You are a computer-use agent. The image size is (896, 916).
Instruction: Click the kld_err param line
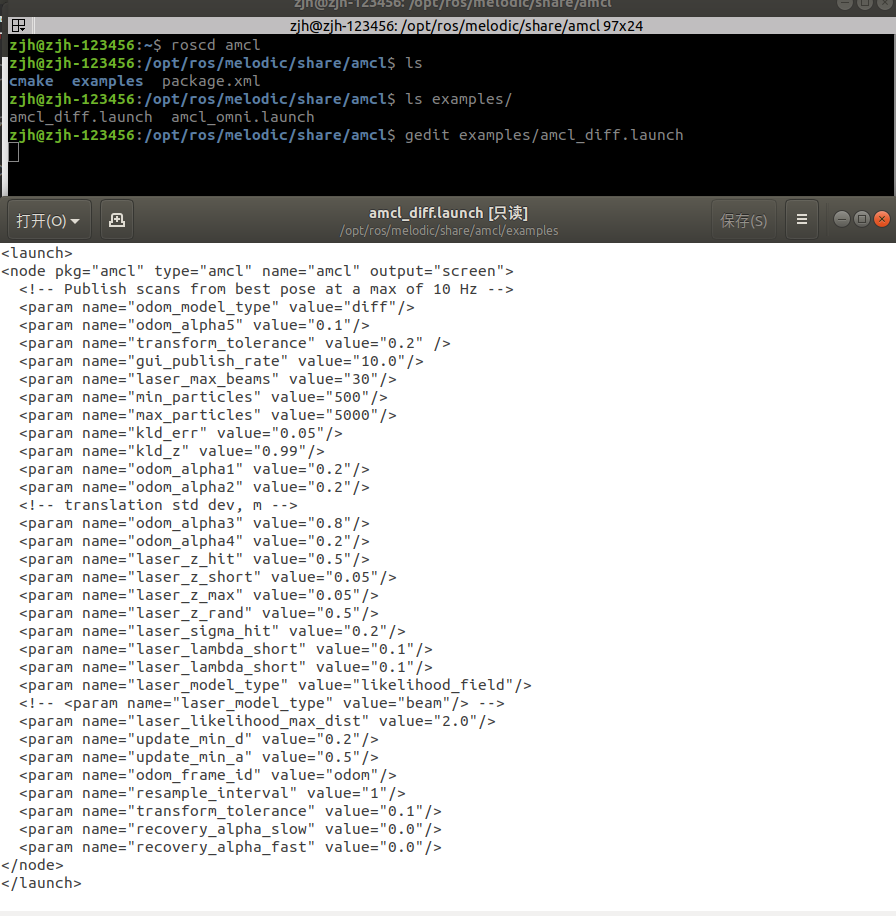[x=181, y=433]
